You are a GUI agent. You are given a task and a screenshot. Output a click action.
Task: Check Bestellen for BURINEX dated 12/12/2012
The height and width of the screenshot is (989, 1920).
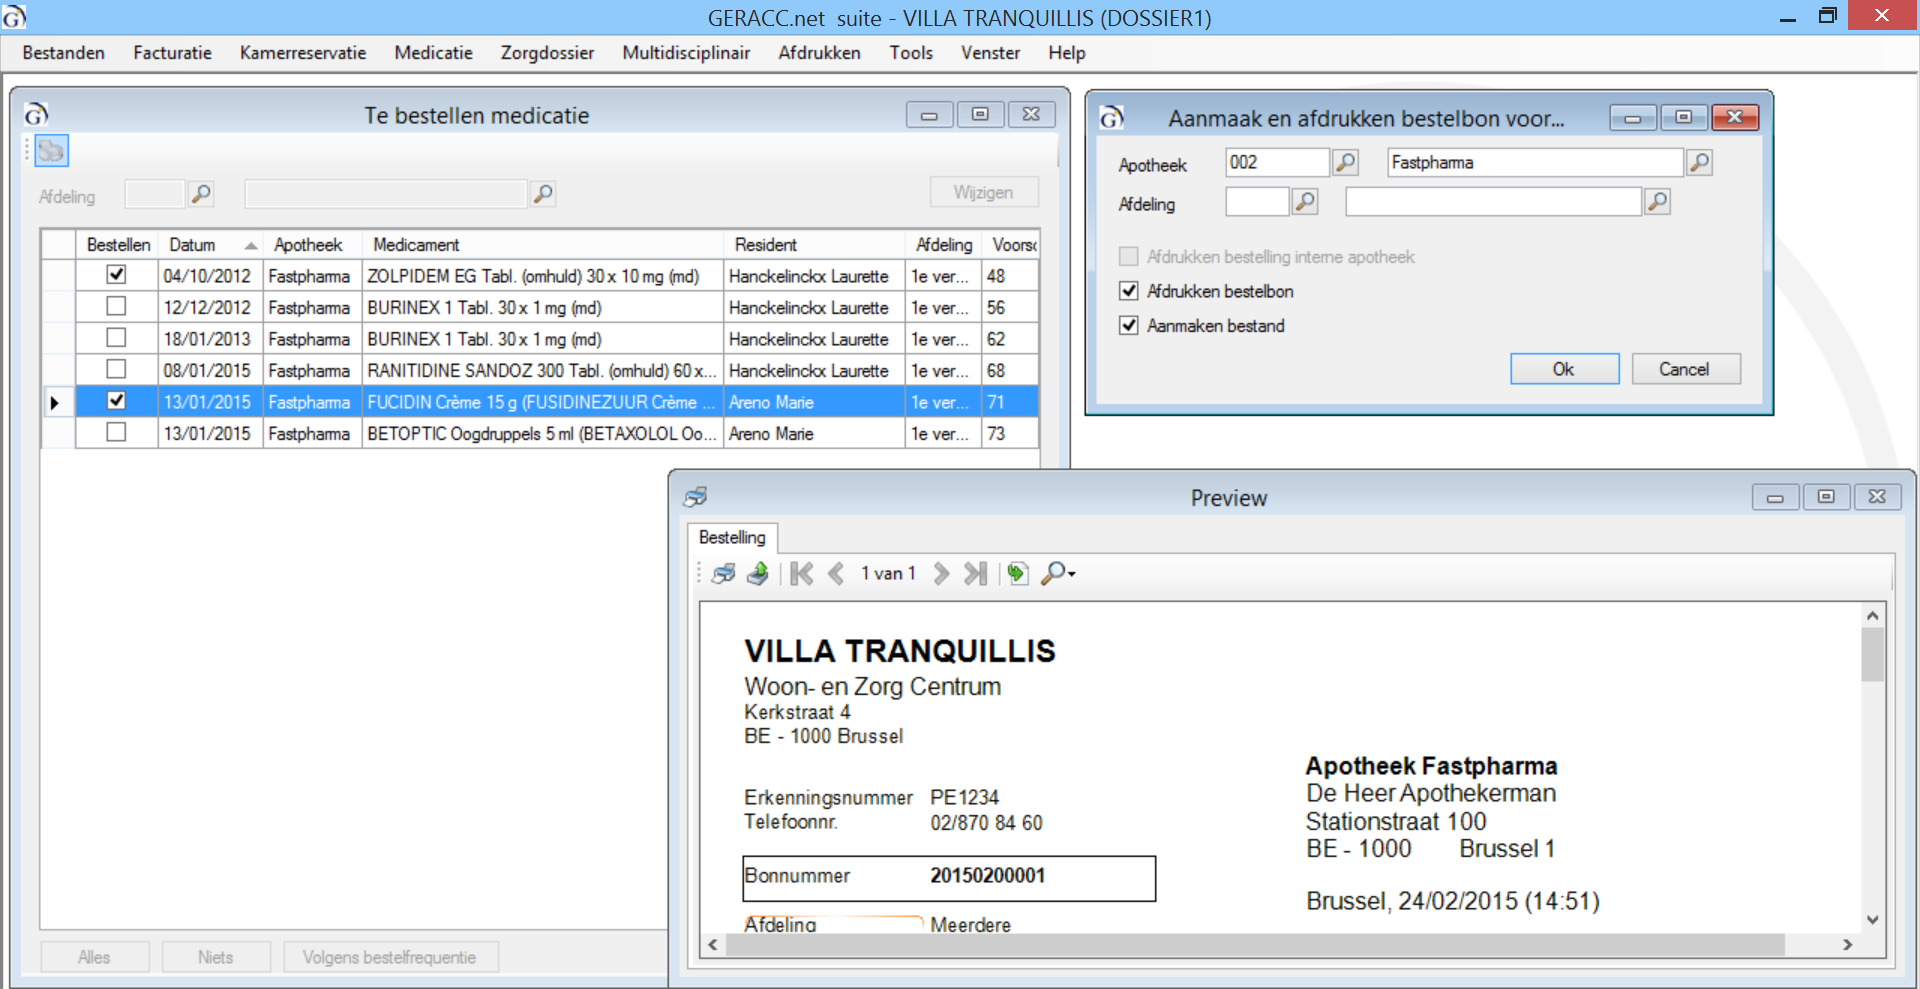point(116,307)
